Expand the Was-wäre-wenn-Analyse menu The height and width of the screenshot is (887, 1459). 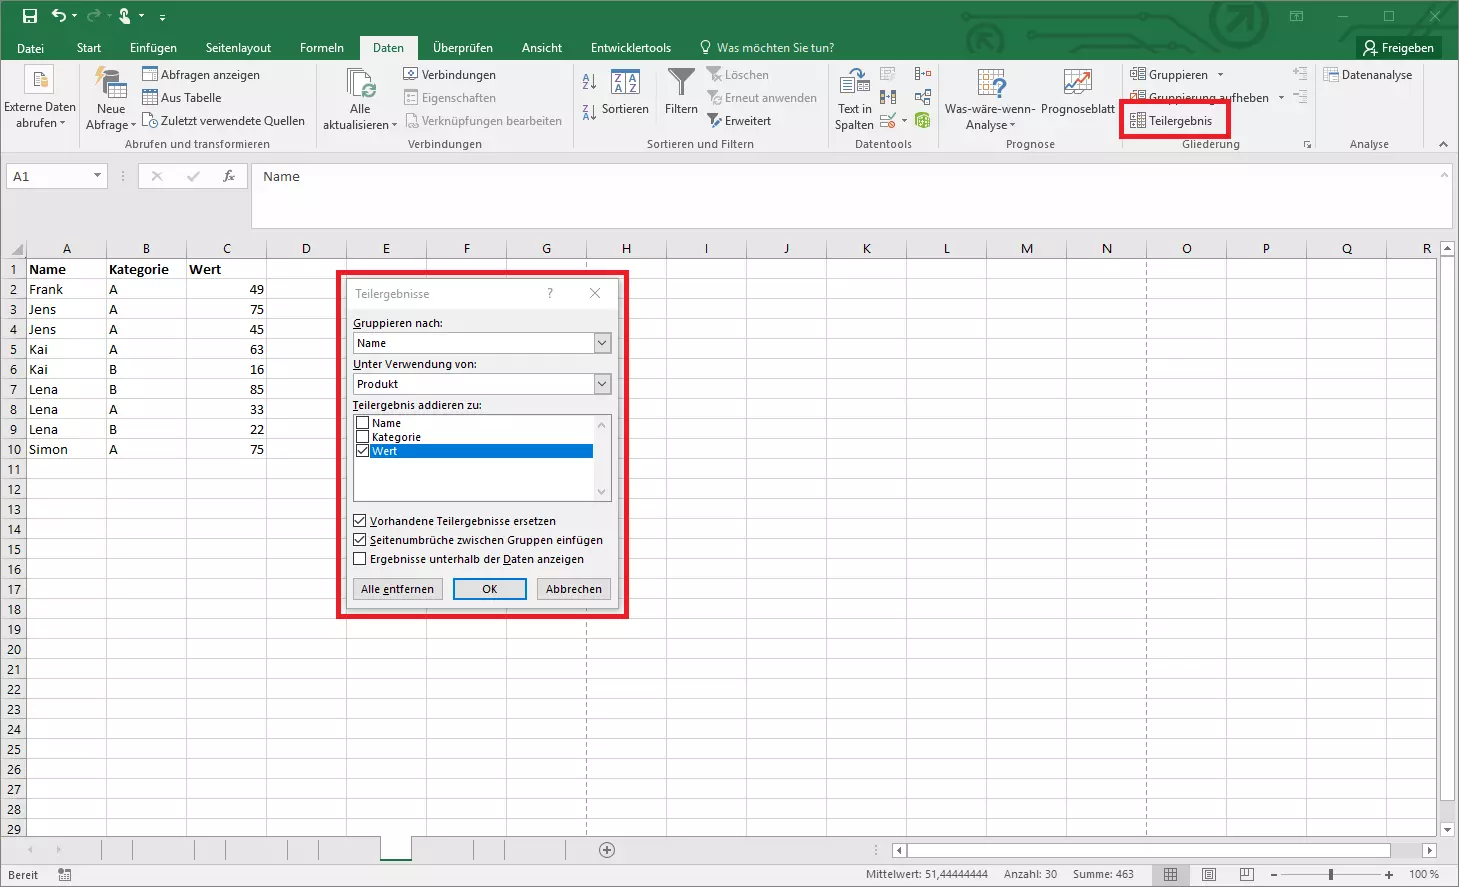pos(990,125)
